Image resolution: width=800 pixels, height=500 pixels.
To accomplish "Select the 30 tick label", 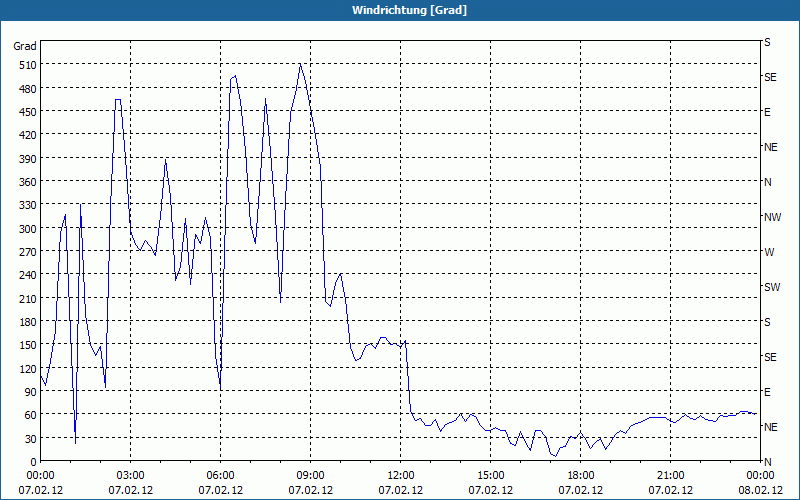I will coord(31,439).
